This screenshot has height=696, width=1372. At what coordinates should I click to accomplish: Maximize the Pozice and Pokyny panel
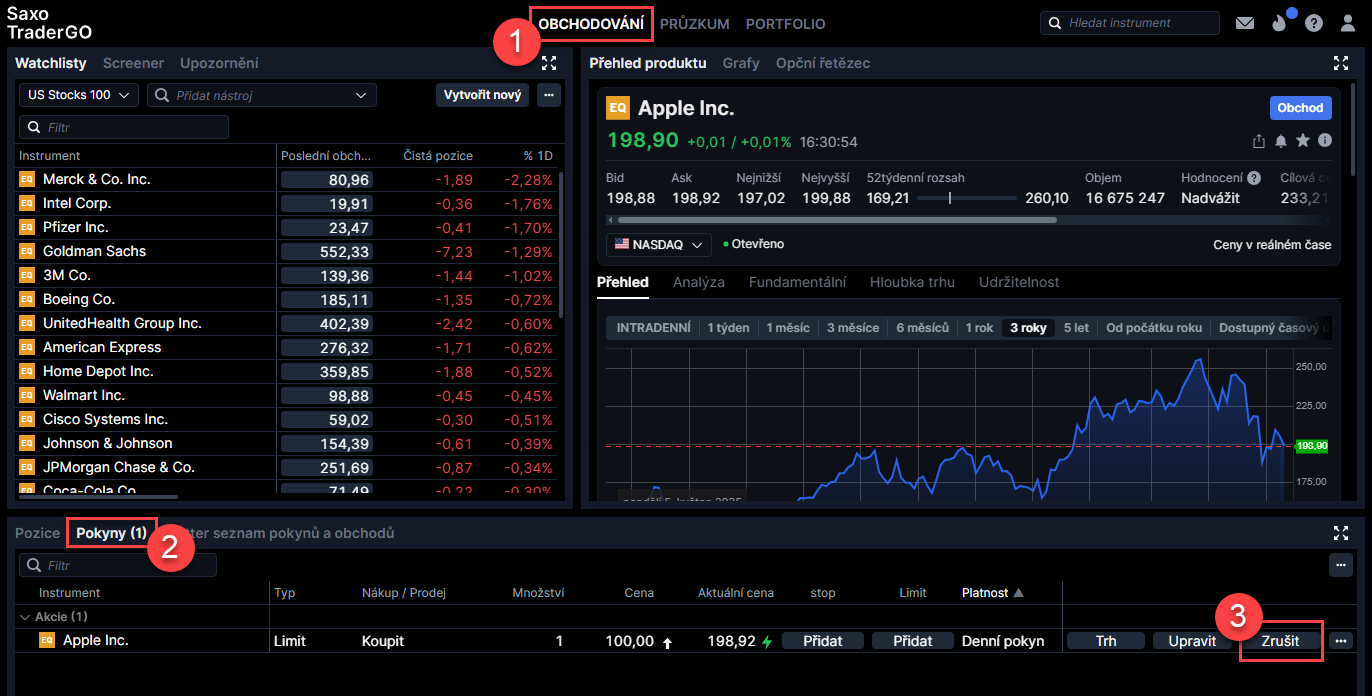tap(1341, 533)
